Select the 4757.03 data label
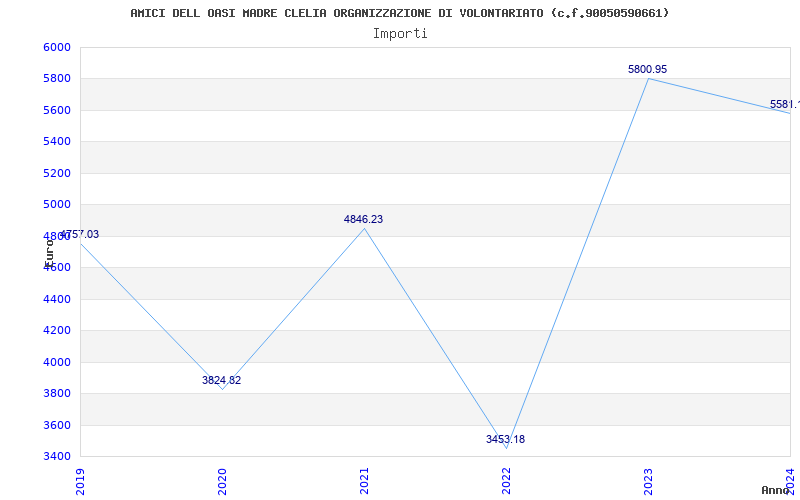 tap(80, 235)
